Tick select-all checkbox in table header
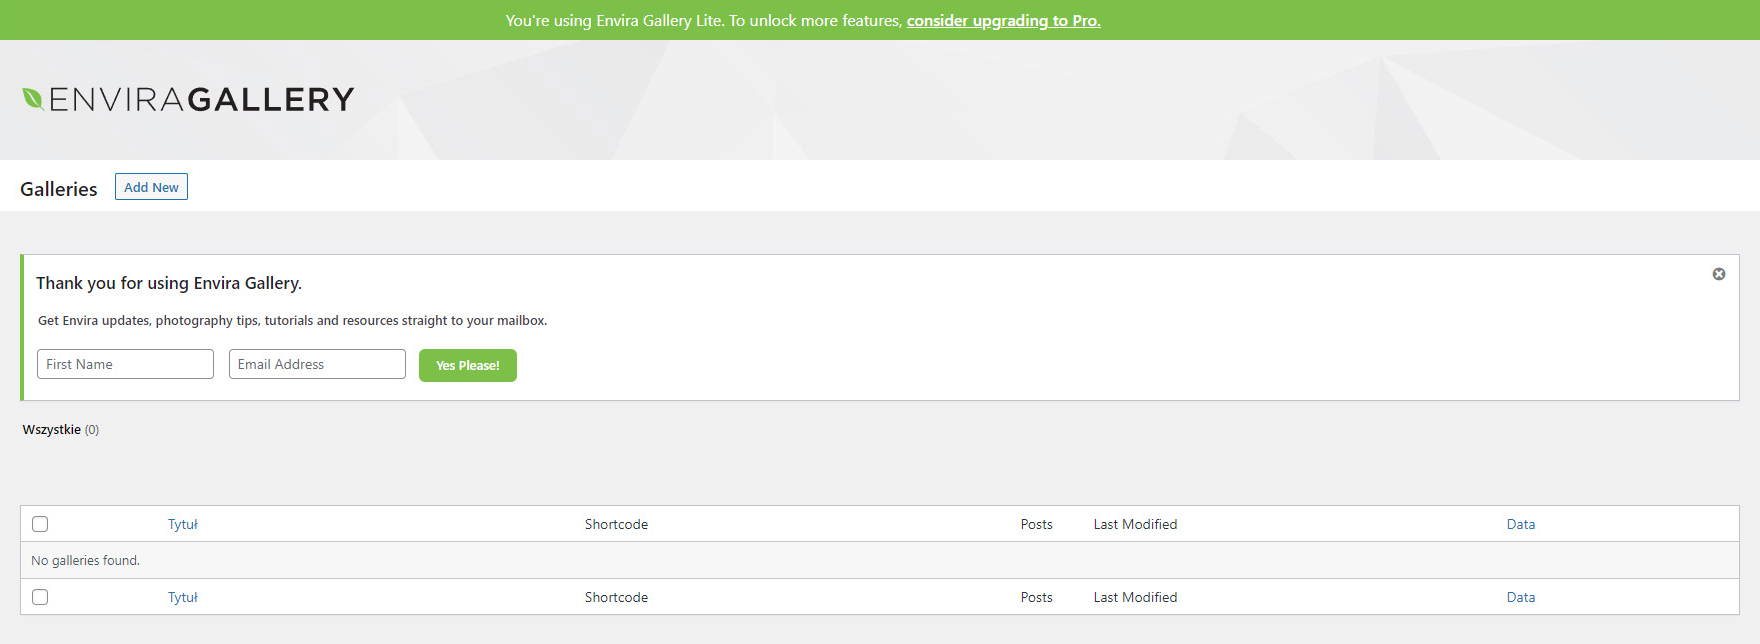 click(40, 524)
